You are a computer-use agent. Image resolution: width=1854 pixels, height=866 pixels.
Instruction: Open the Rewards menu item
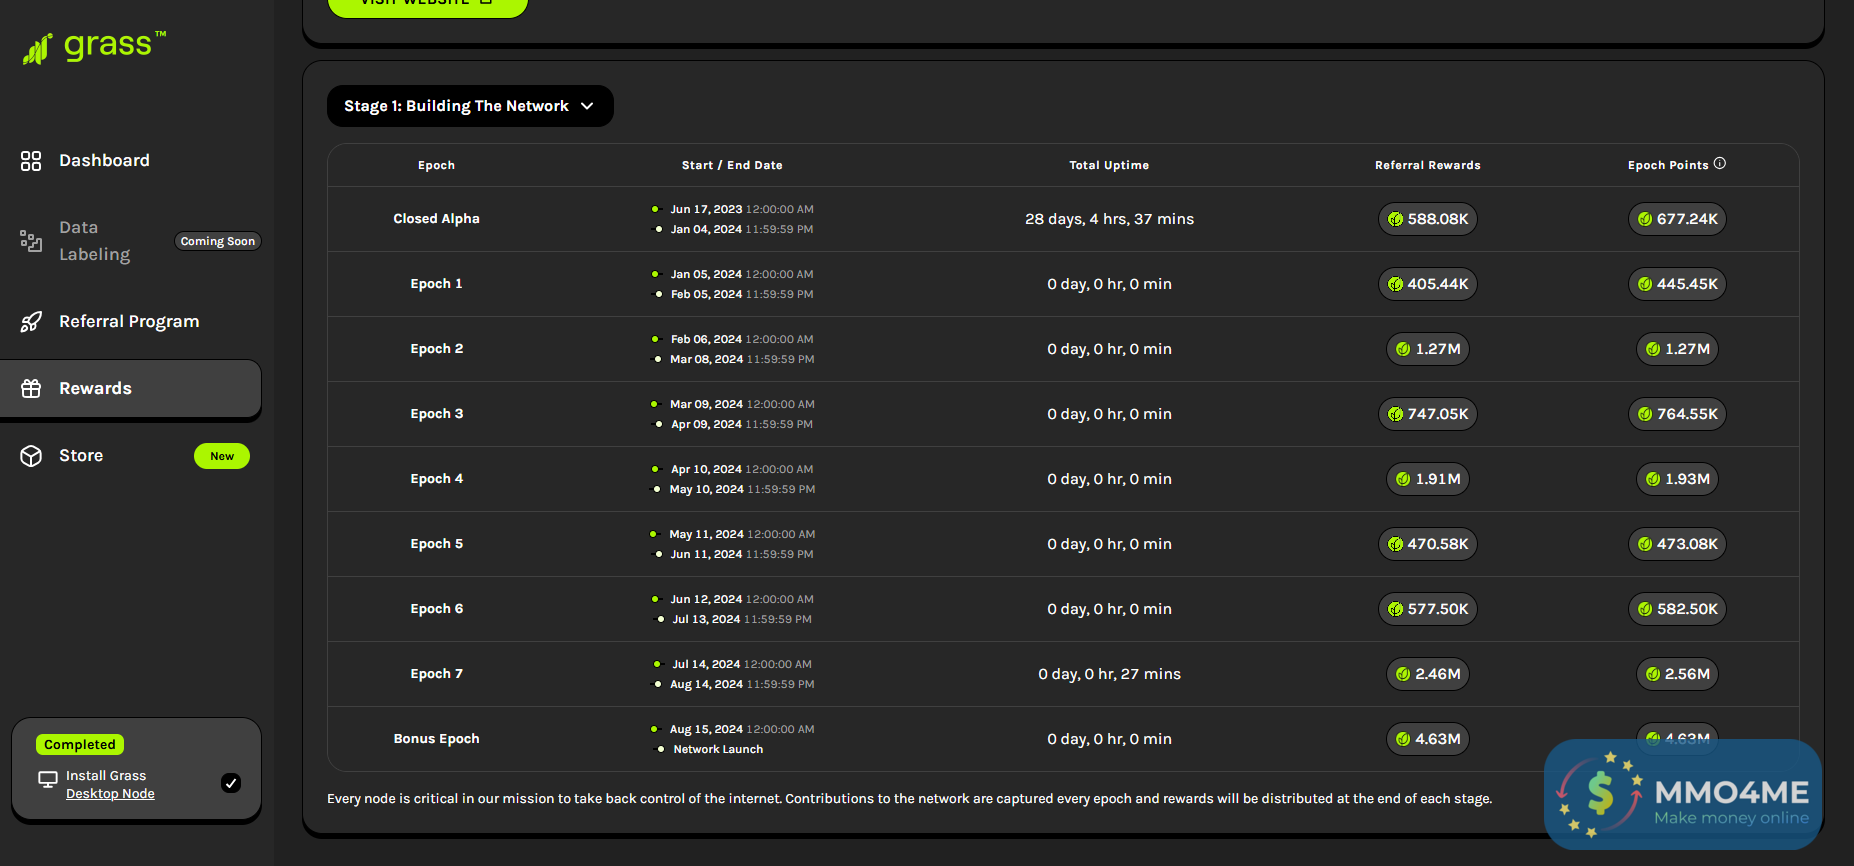pyautogui.click(x=96, y=389)
